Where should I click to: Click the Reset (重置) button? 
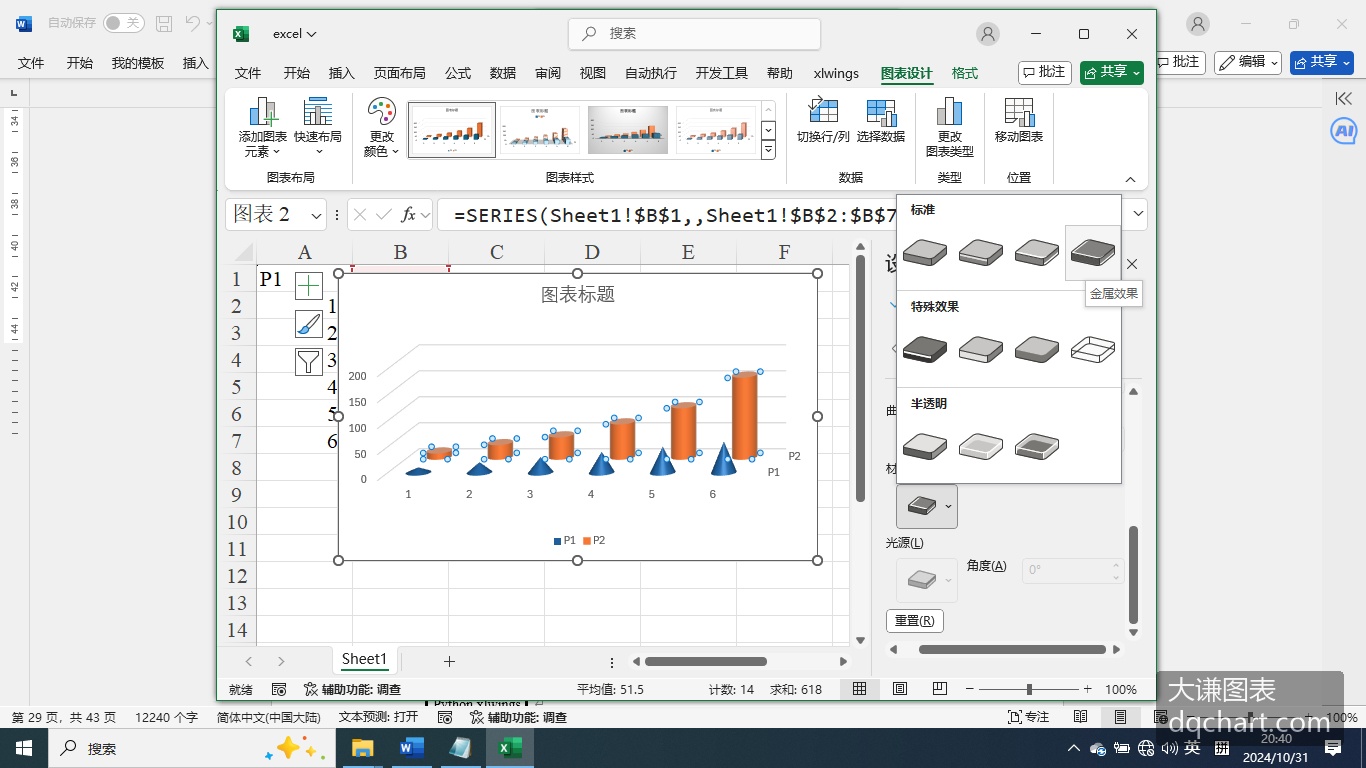[x=914, y=620]
